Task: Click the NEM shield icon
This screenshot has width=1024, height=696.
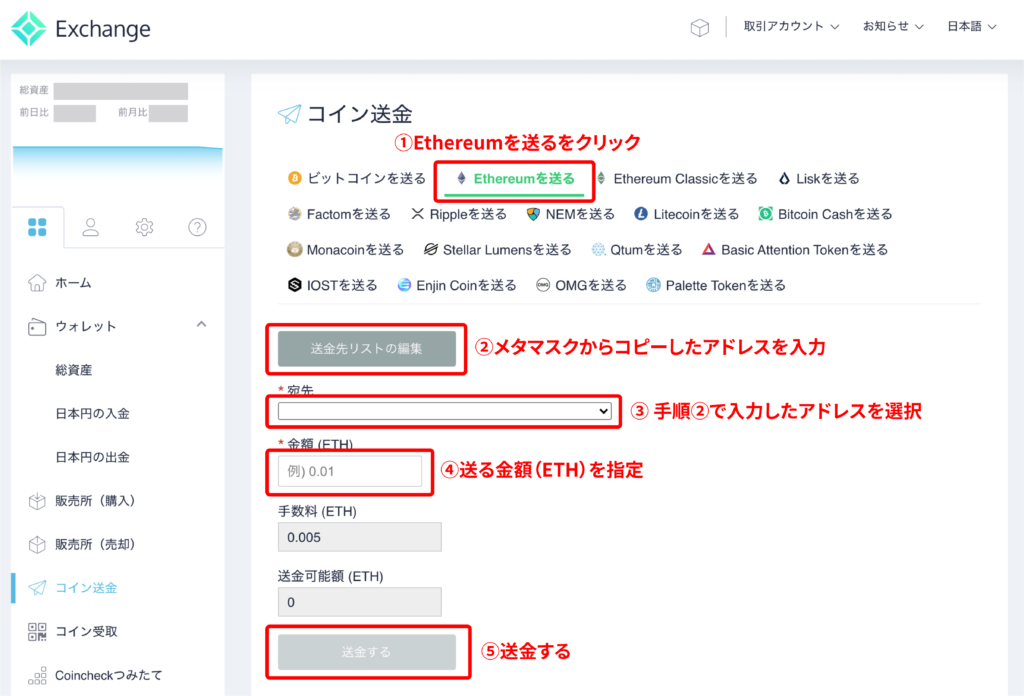Action: point(534,214)
